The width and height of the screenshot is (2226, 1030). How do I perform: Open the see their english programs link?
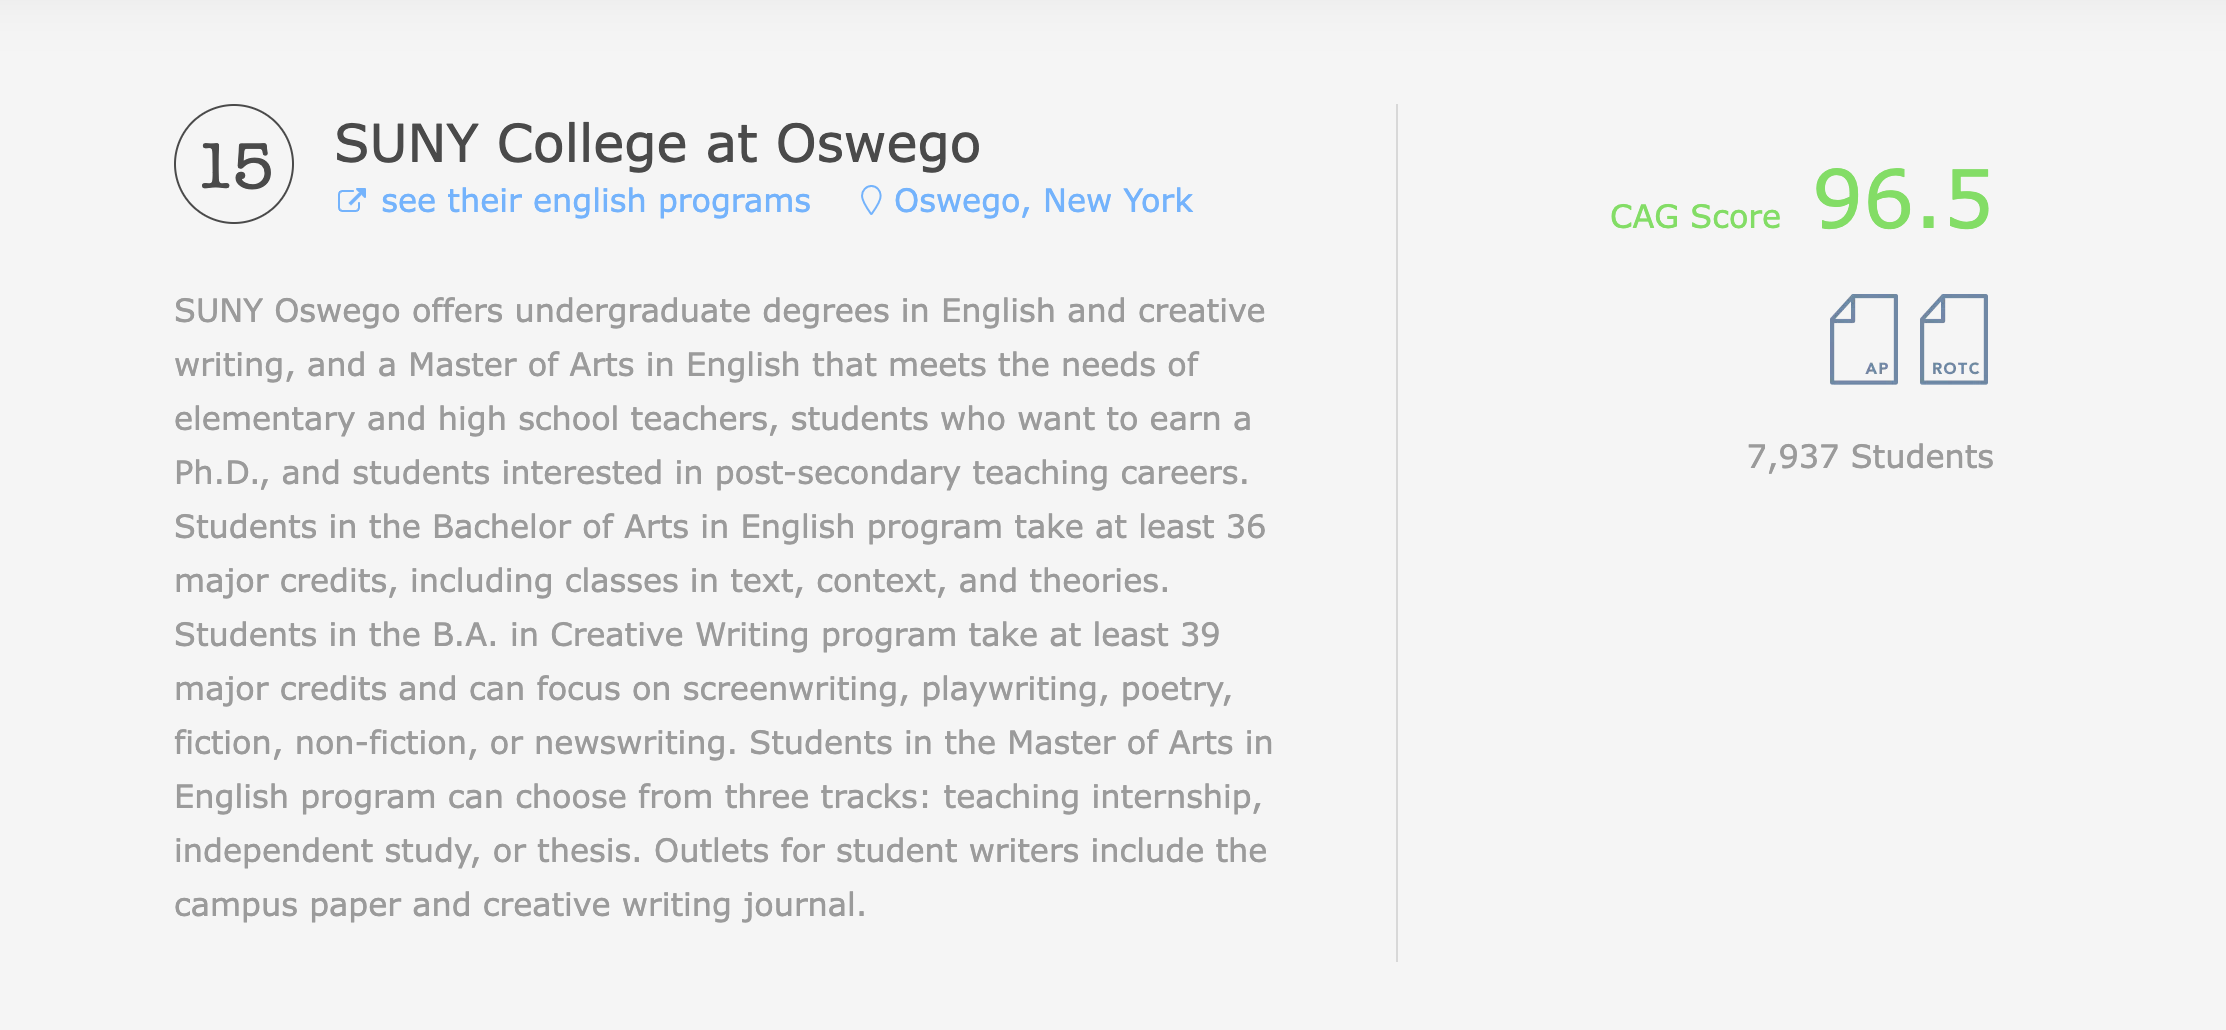click(596, 201)
